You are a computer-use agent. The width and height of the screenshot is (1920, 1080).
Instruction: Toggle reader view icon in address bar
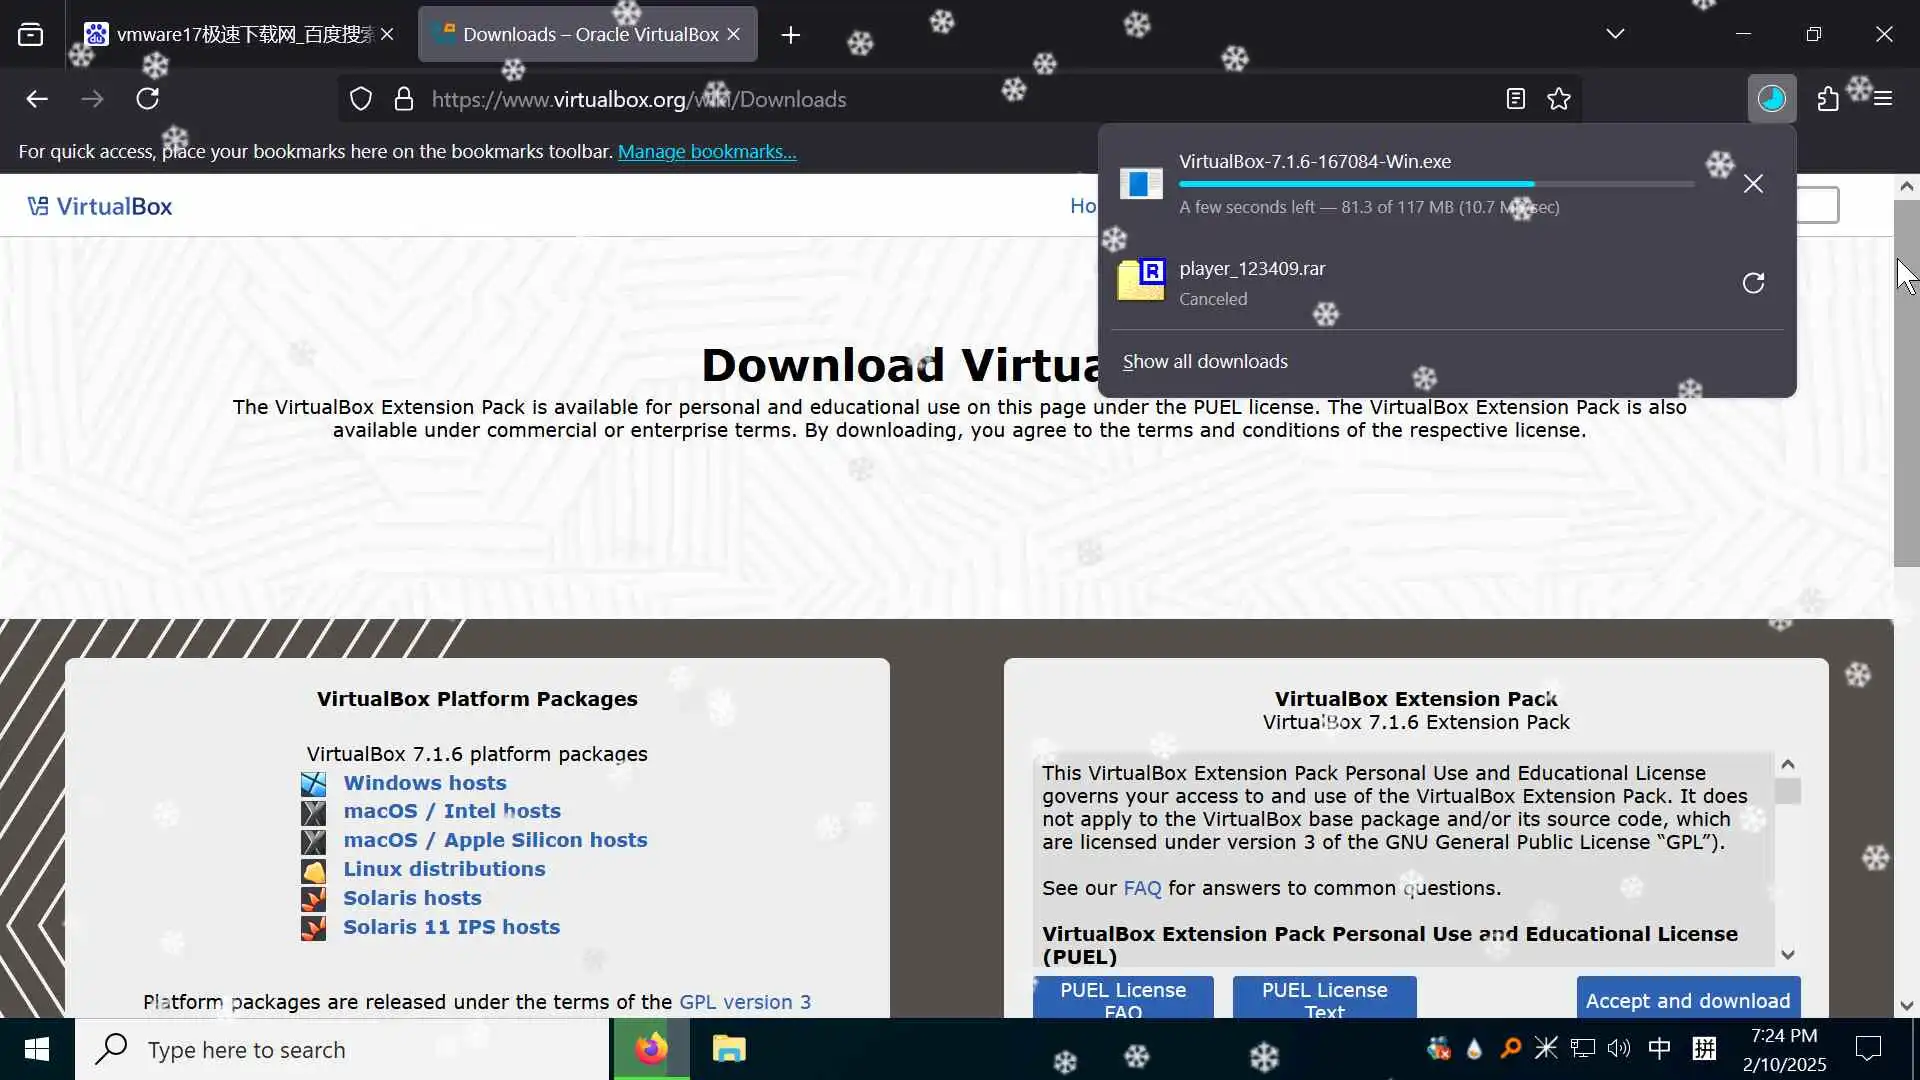tap(1515, 99)
